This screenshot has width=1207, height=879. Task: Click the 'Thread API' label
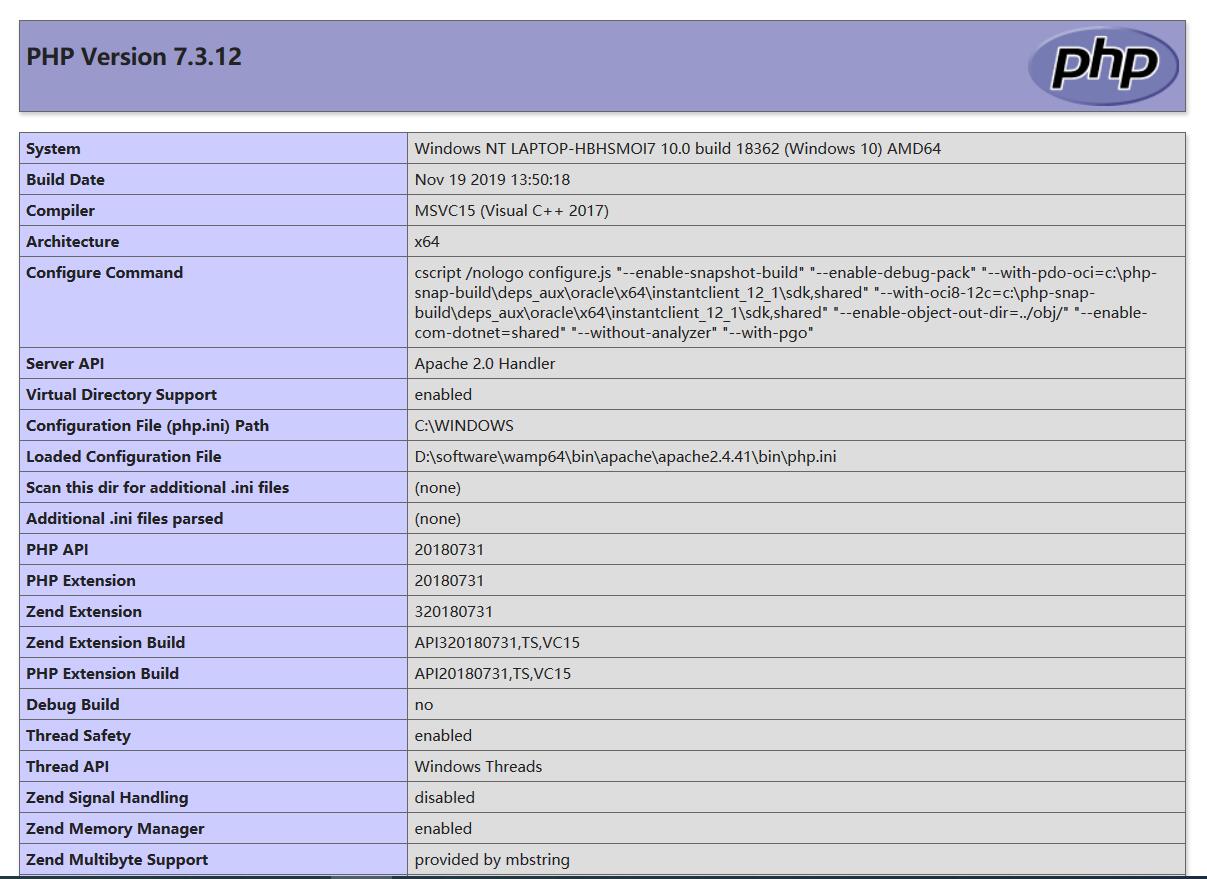pos(68,767)
